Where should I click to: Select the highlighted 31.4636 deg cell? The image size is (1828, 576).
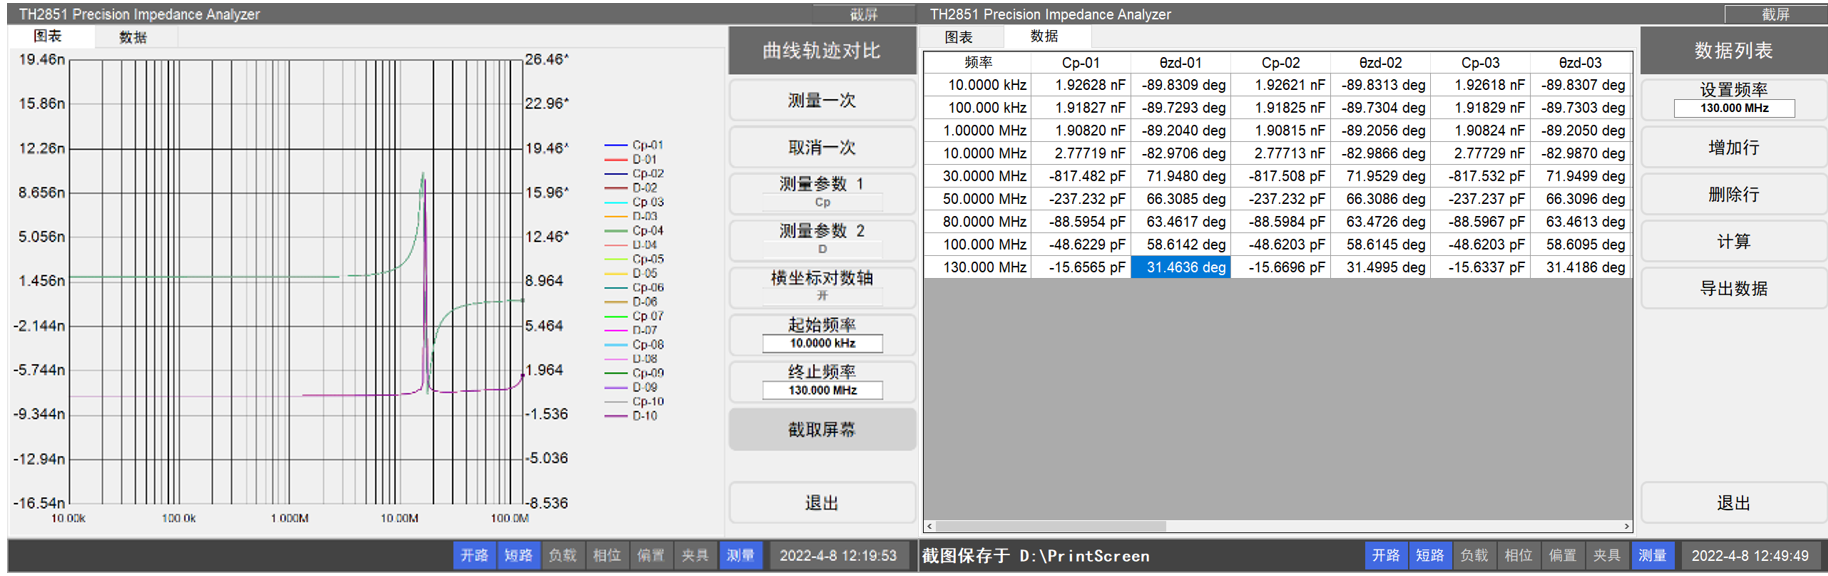coord(1180,268)
